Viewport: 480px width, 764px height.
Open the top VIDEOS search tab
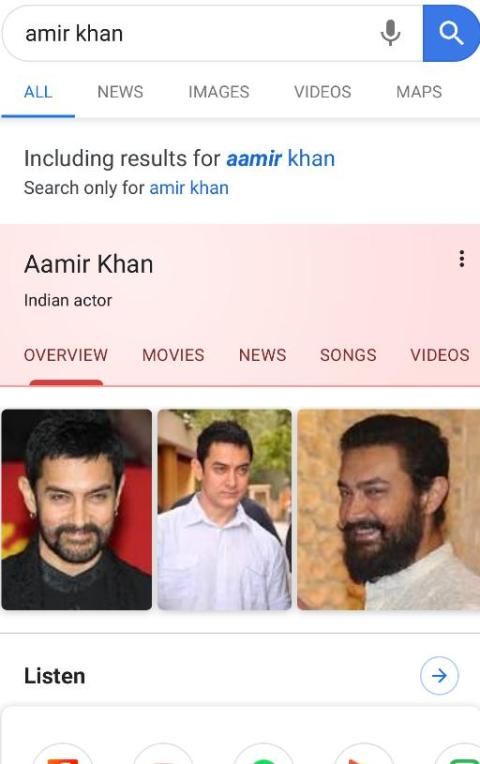323,92
